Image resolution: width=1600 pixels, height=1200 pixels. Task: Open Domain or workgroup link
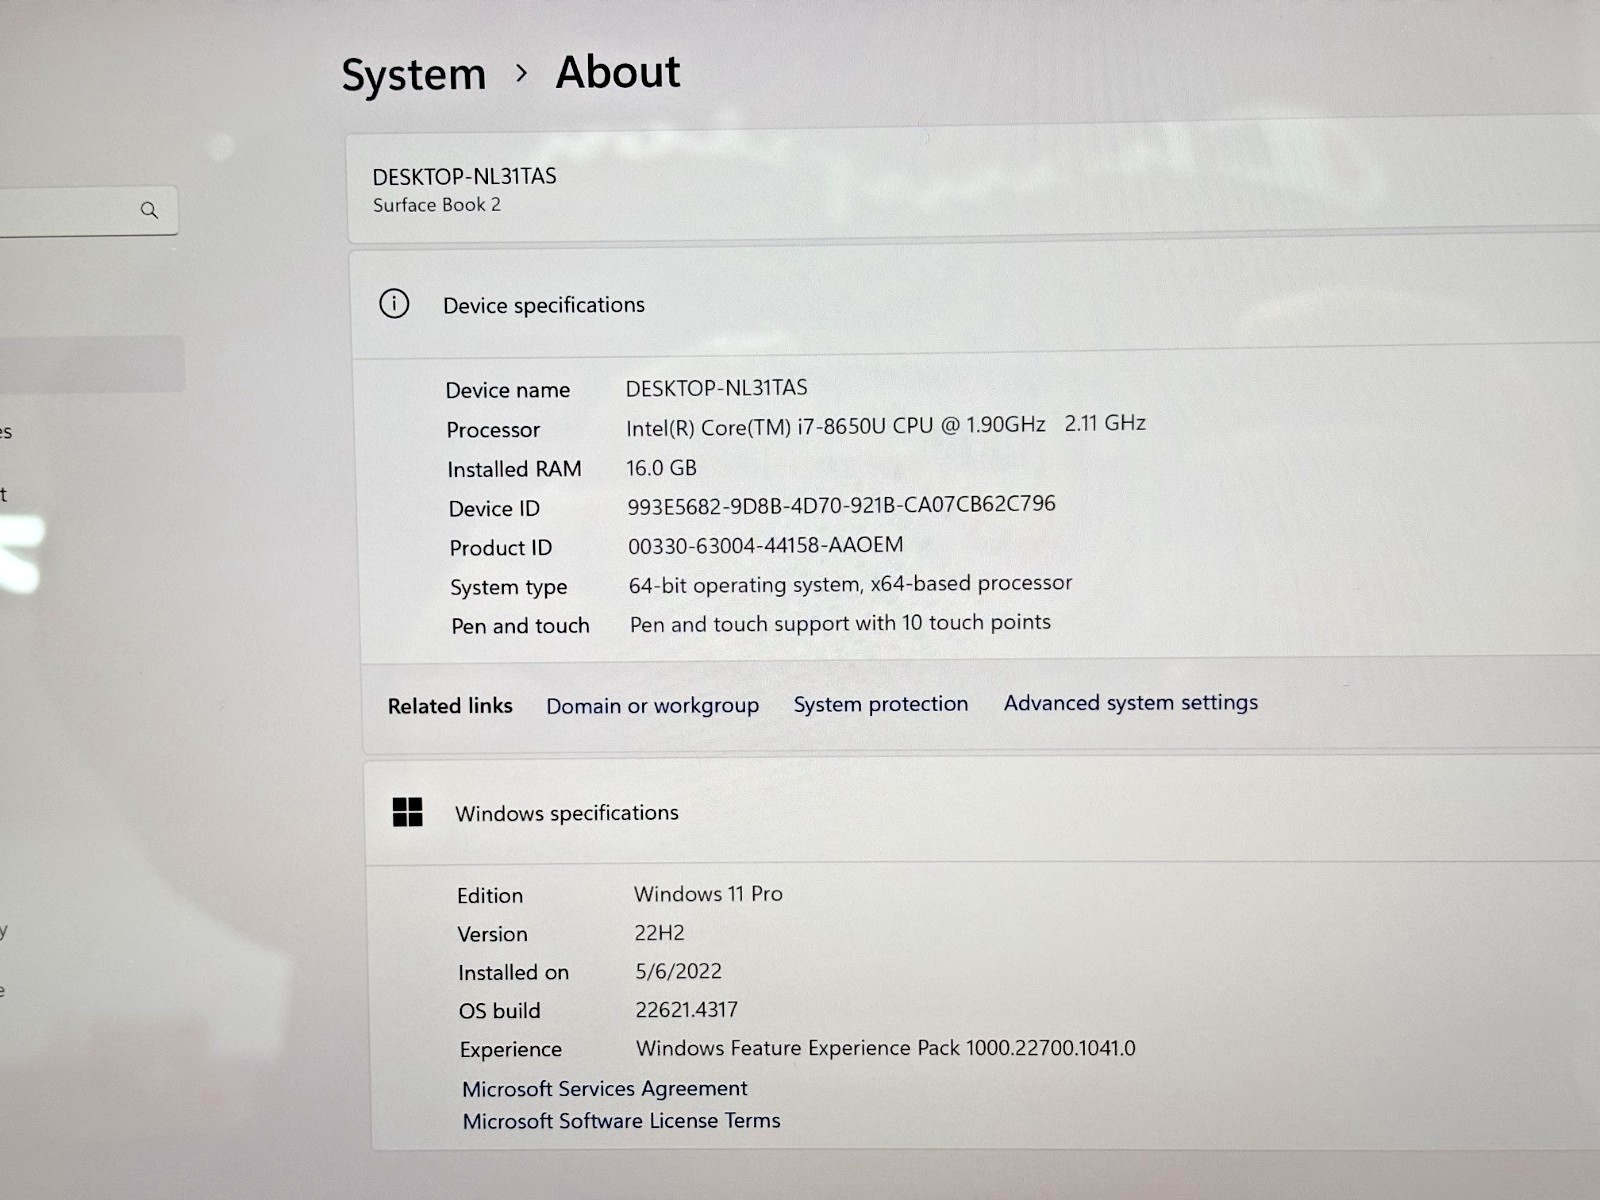[x=652, y=705]
